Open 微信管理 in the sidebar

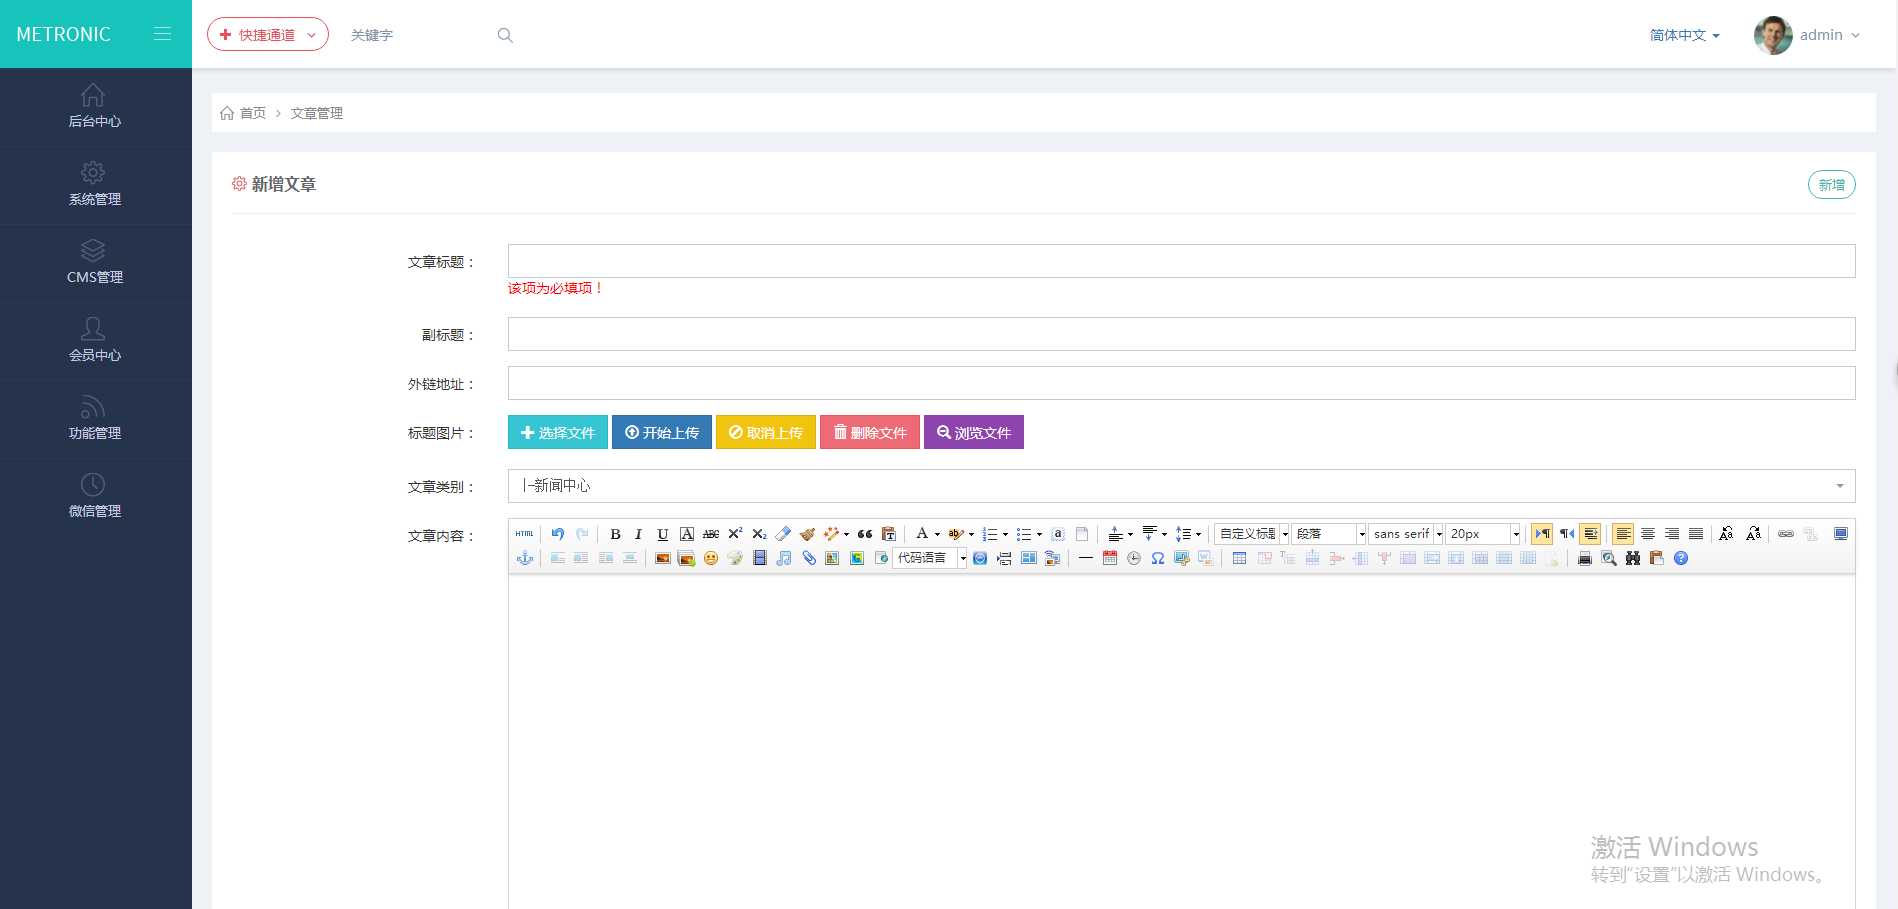(x=95, y=497)
